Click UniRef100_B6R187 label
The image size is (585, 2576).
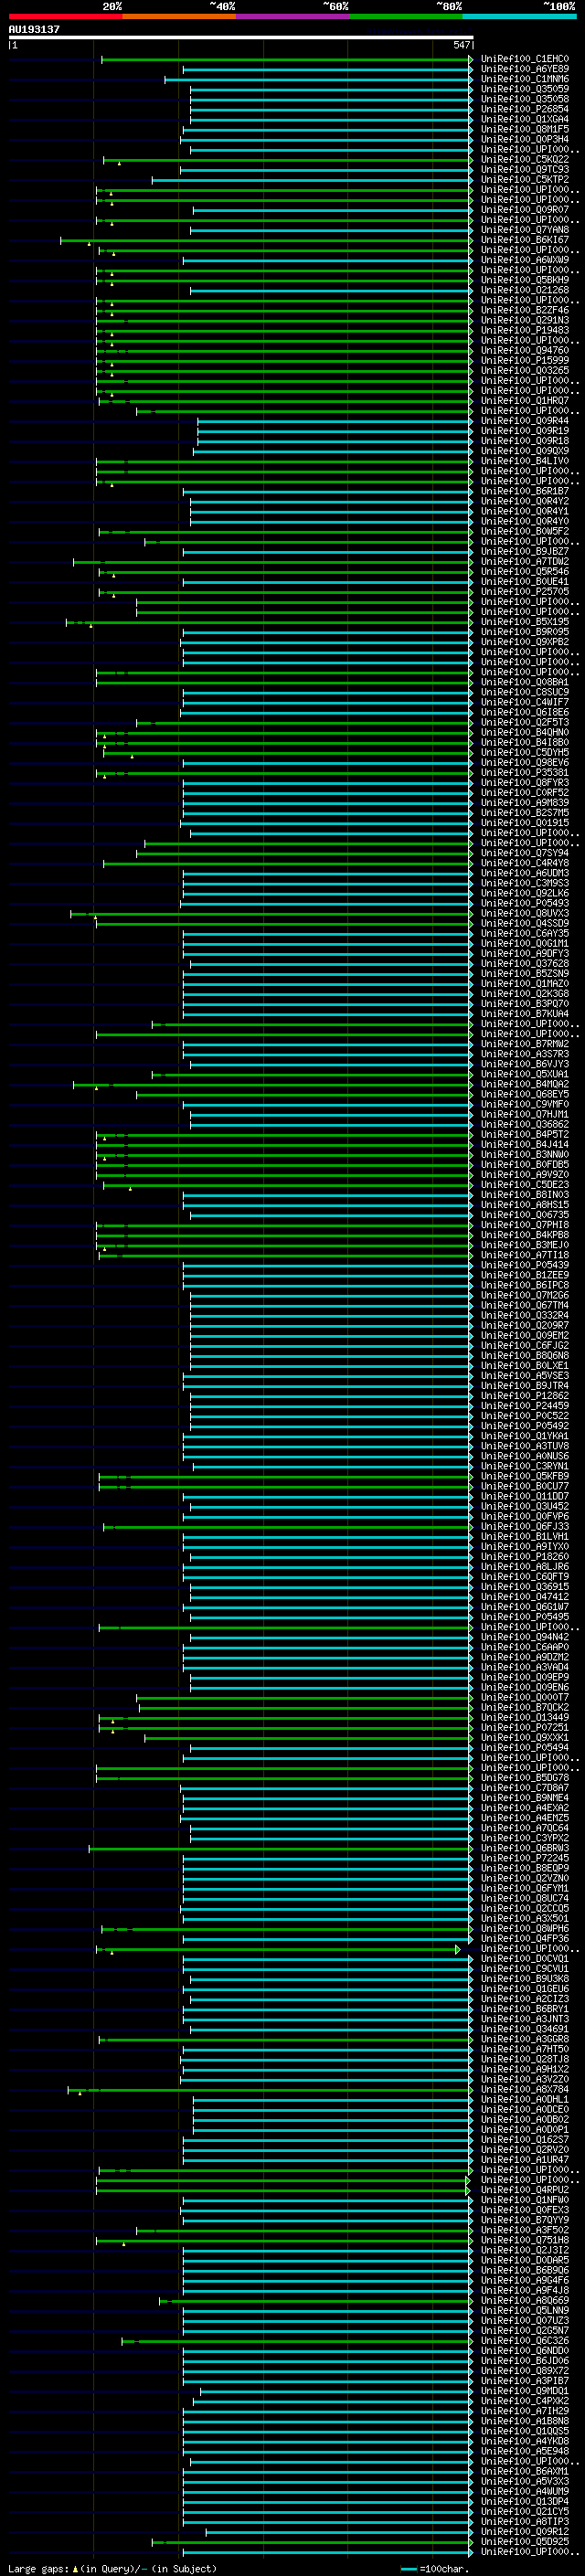tap(525, 491)
